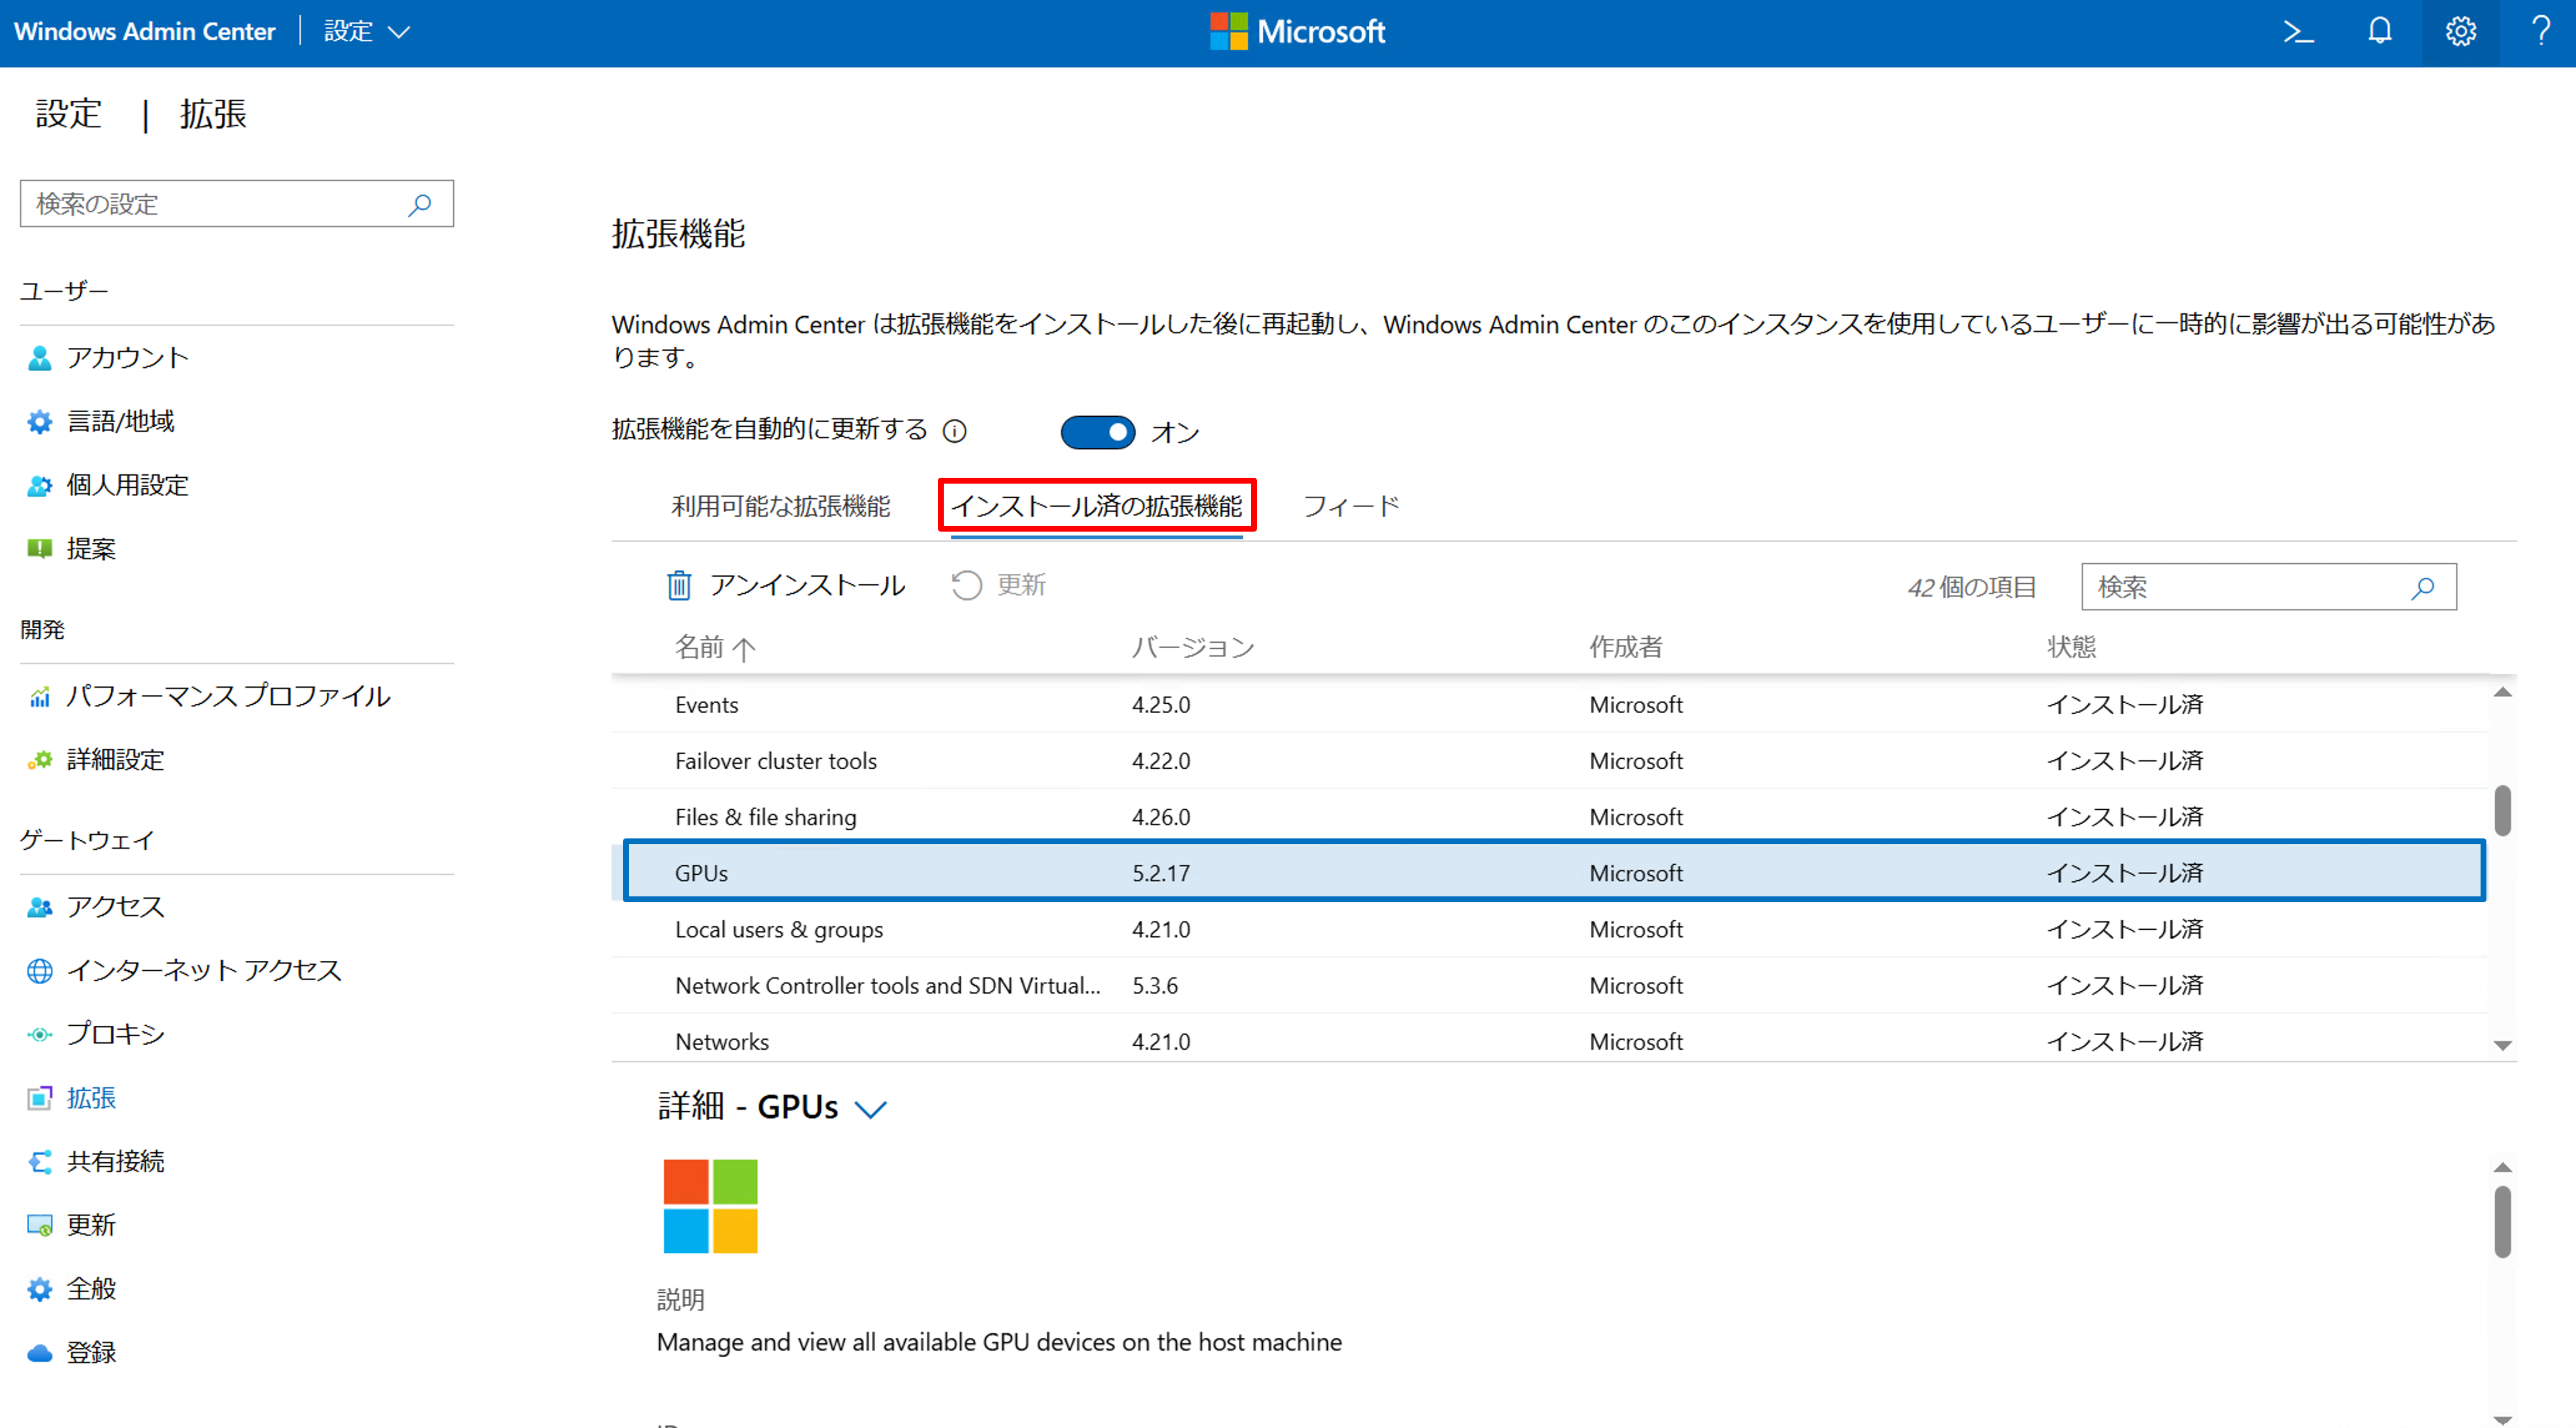Viewport: 2576px width, 1428px height.
Task: Click the 共有接続 icon in the sidebar
Action: coord(39,1162)
